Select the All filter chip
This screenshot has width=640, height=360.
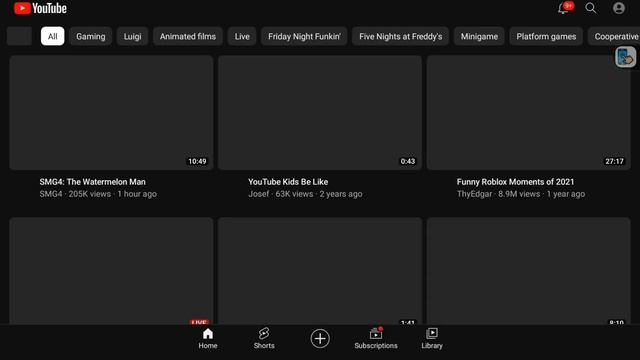point(52,36)
